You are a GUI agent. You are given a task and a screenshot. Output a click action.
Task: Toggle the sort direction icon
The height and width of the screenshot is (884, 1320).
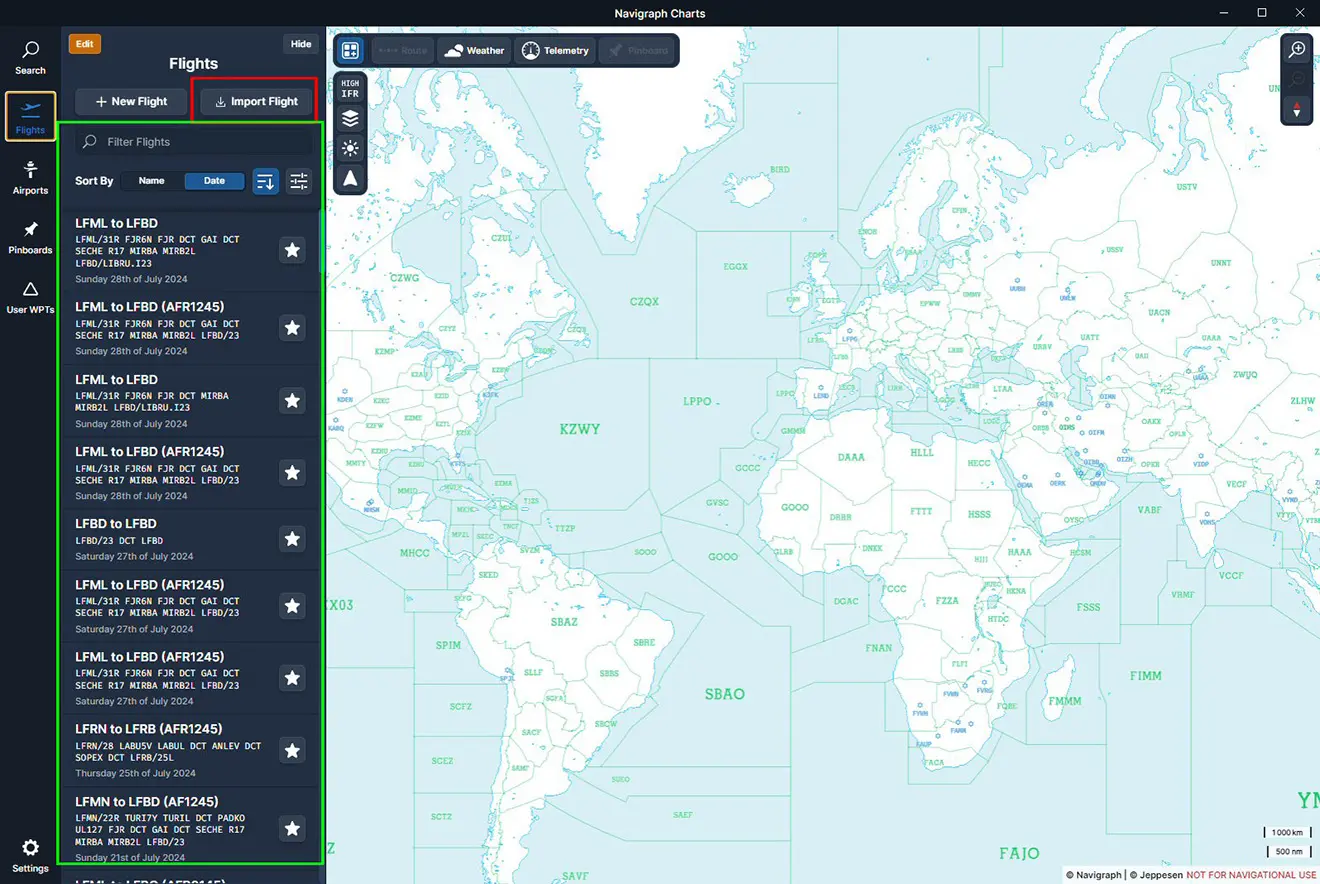point(265,181)
